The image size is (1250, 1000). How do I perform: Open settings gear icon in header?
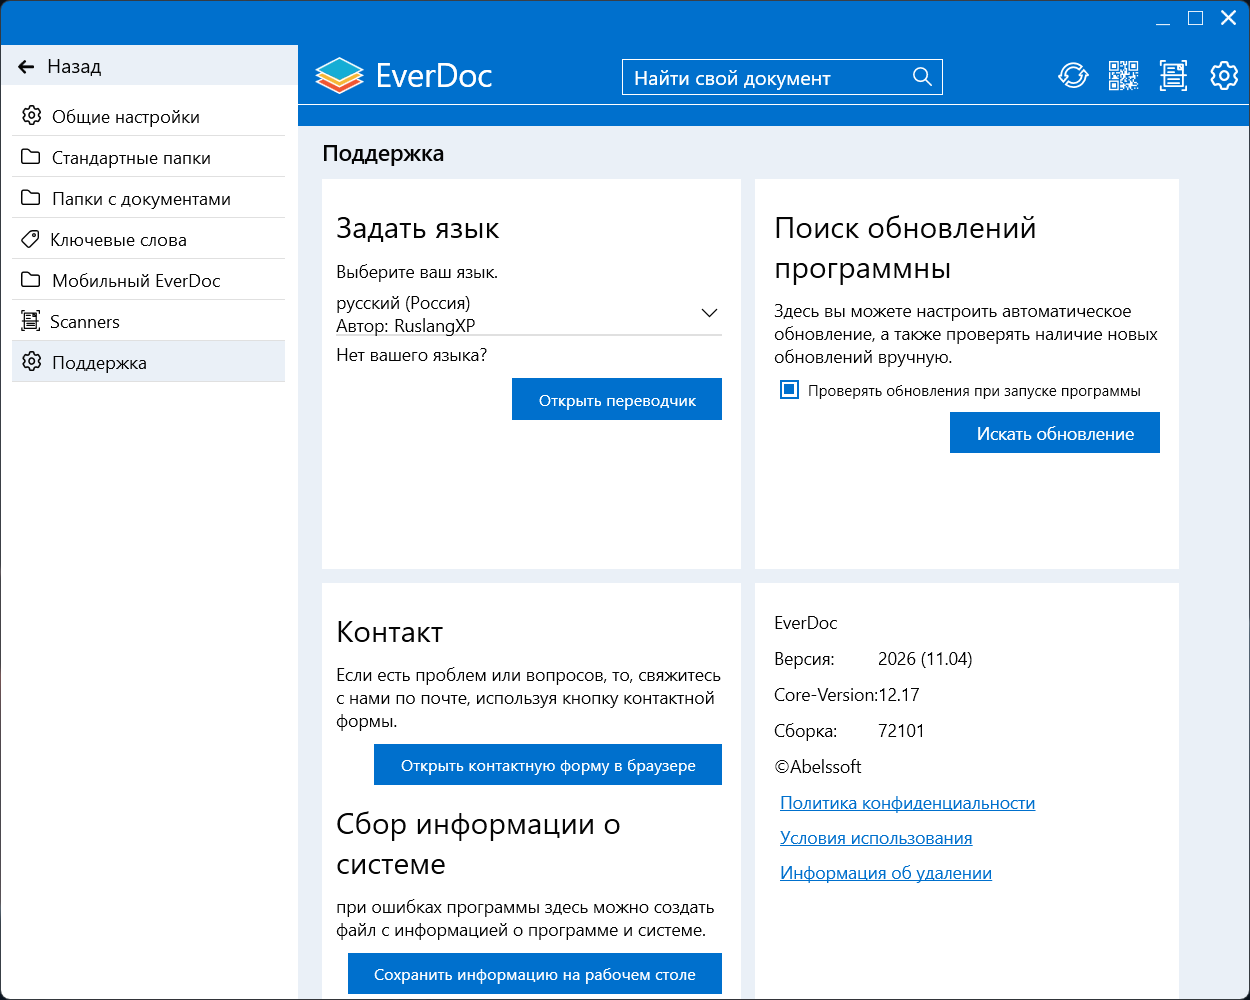tap(1224, 76)
